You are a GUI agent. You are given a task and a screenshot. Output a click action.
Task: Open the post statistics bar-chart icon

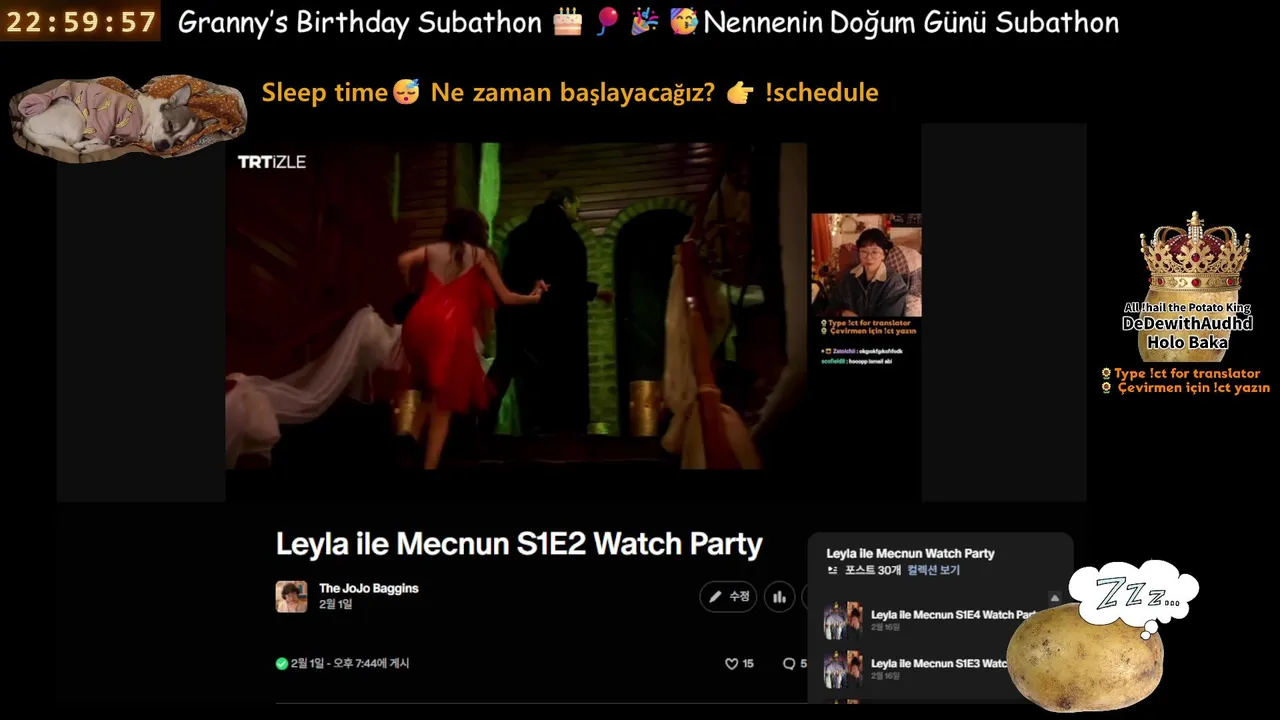pos(780,597)
